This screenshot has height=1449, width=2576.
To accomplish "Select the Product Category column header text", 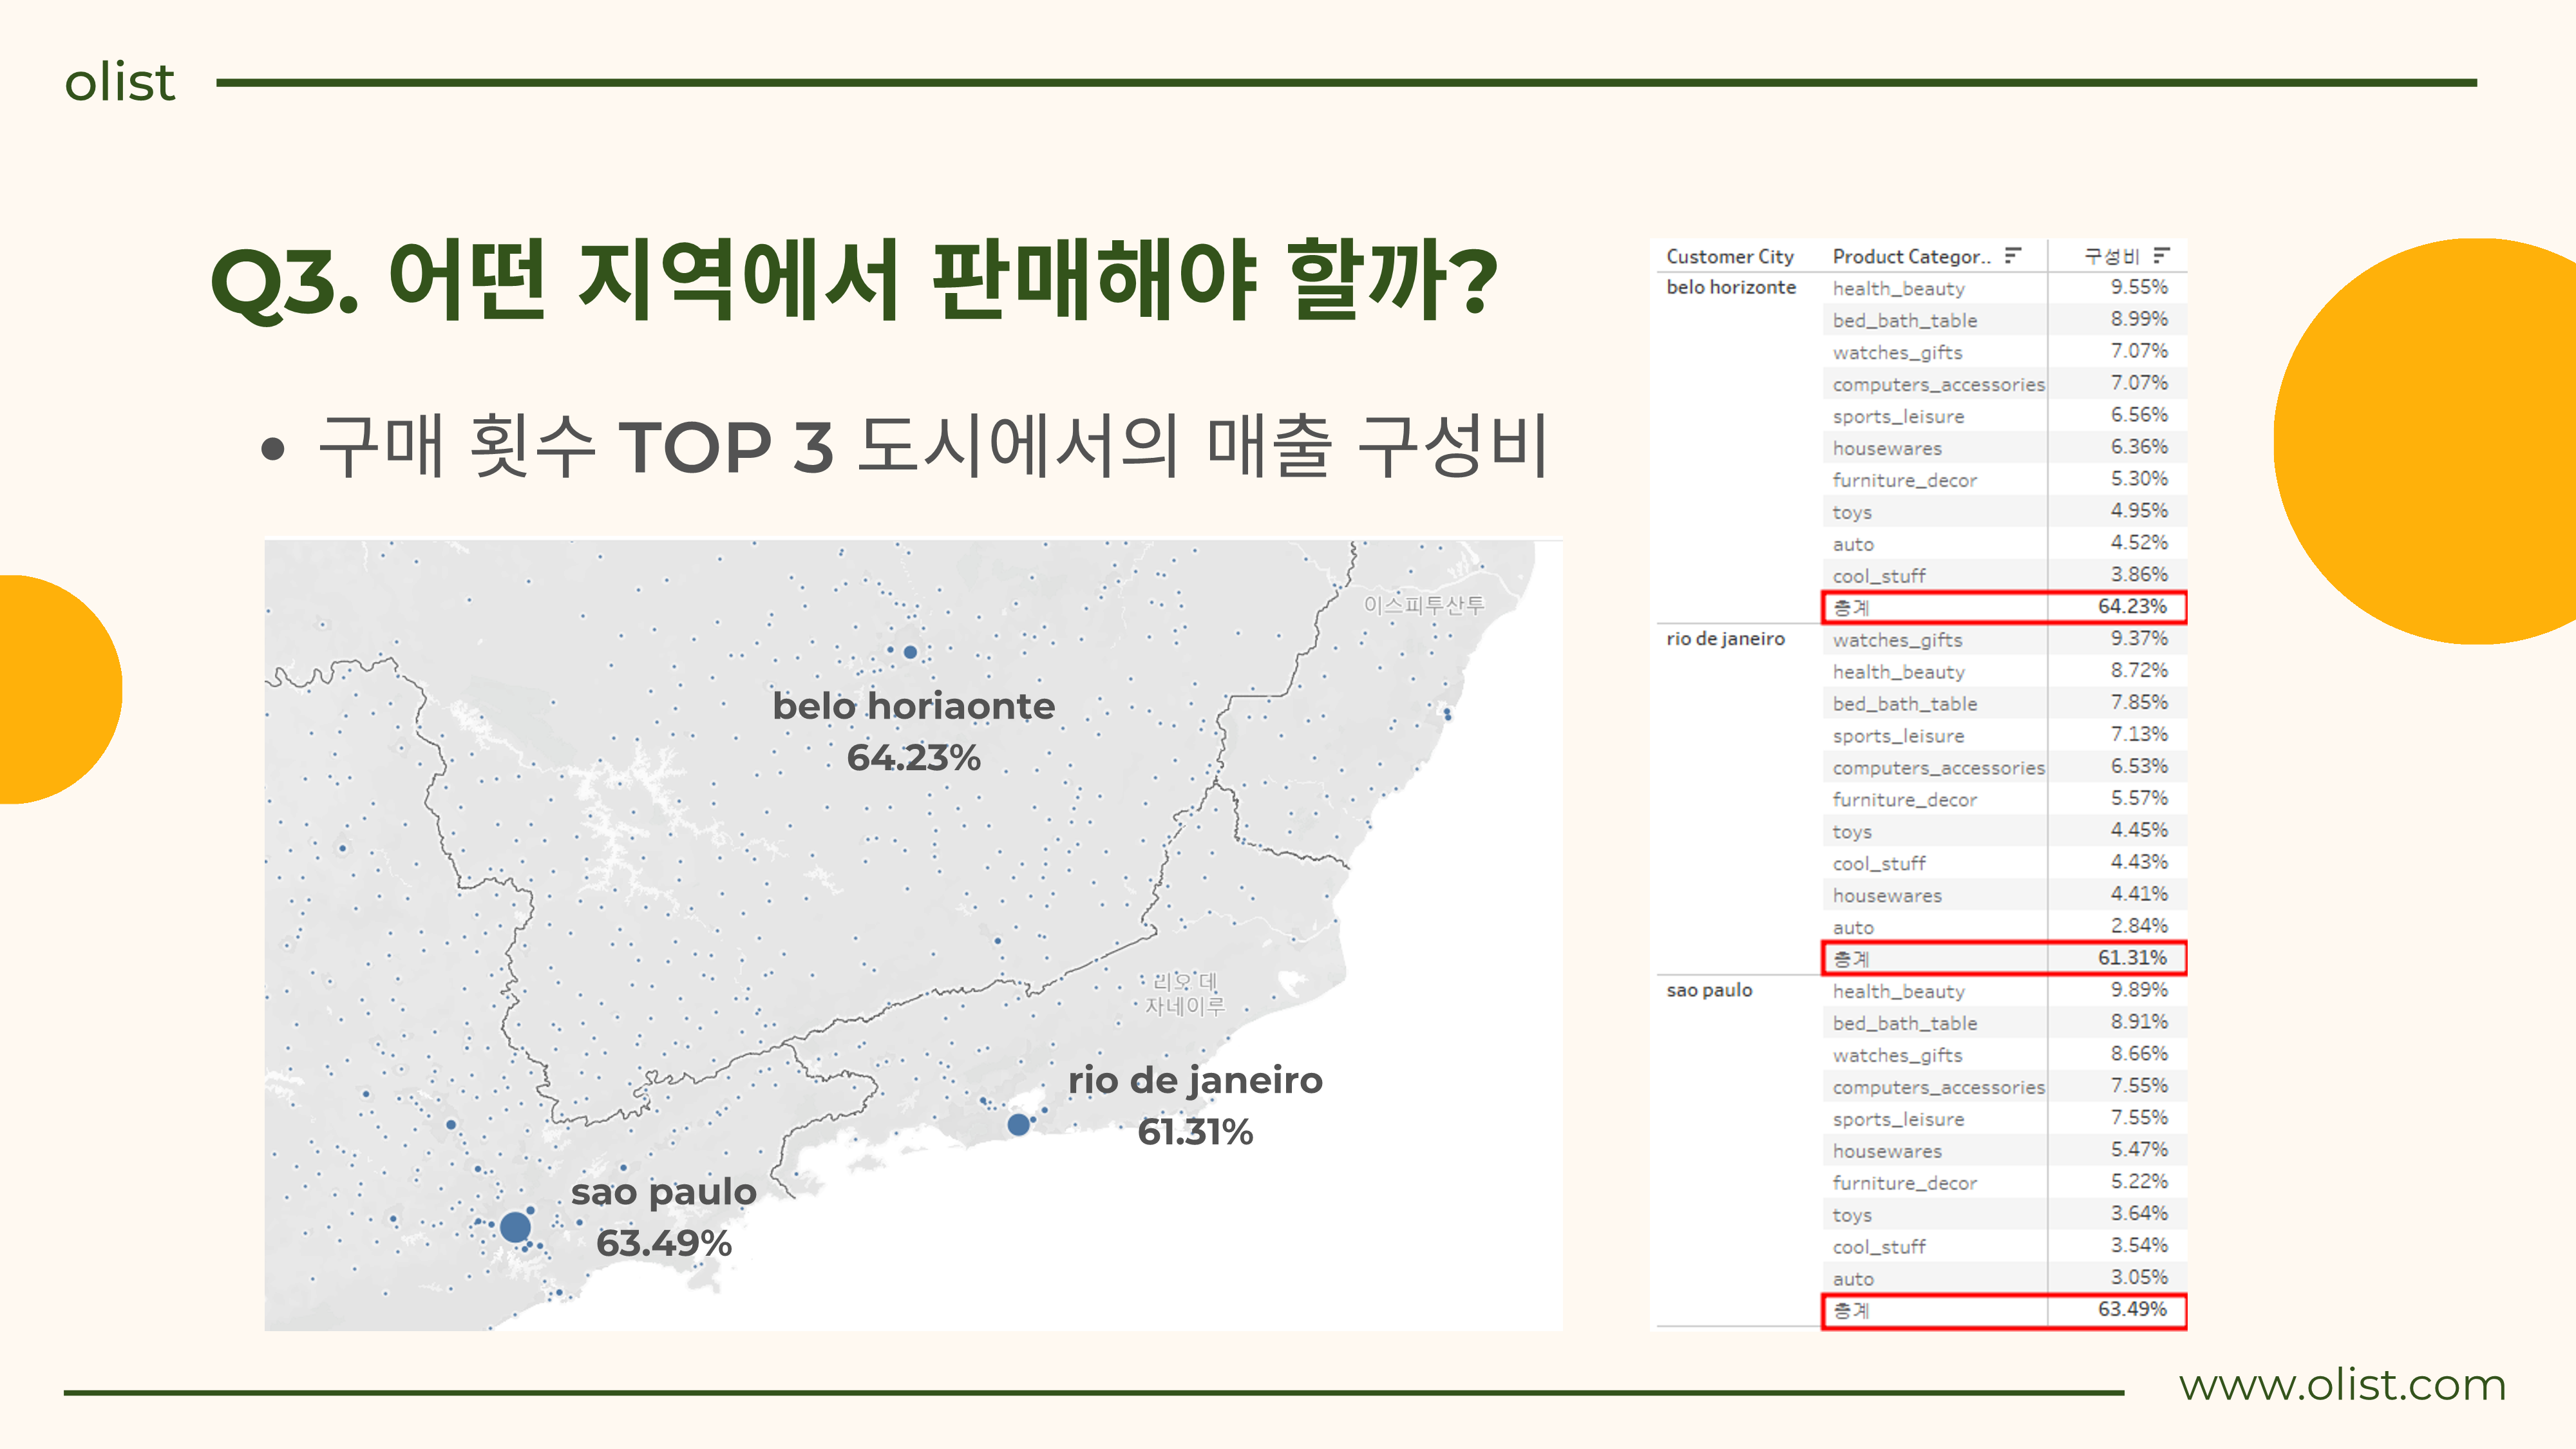I will pos(1911,256).
